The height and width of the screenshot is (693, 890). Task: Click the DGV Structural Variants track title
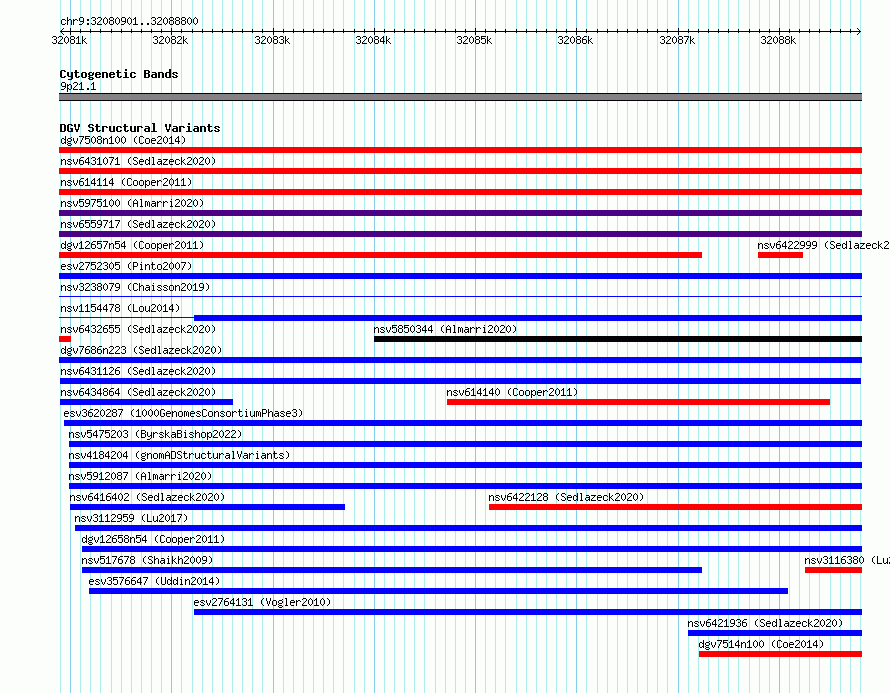coord(140,128)
